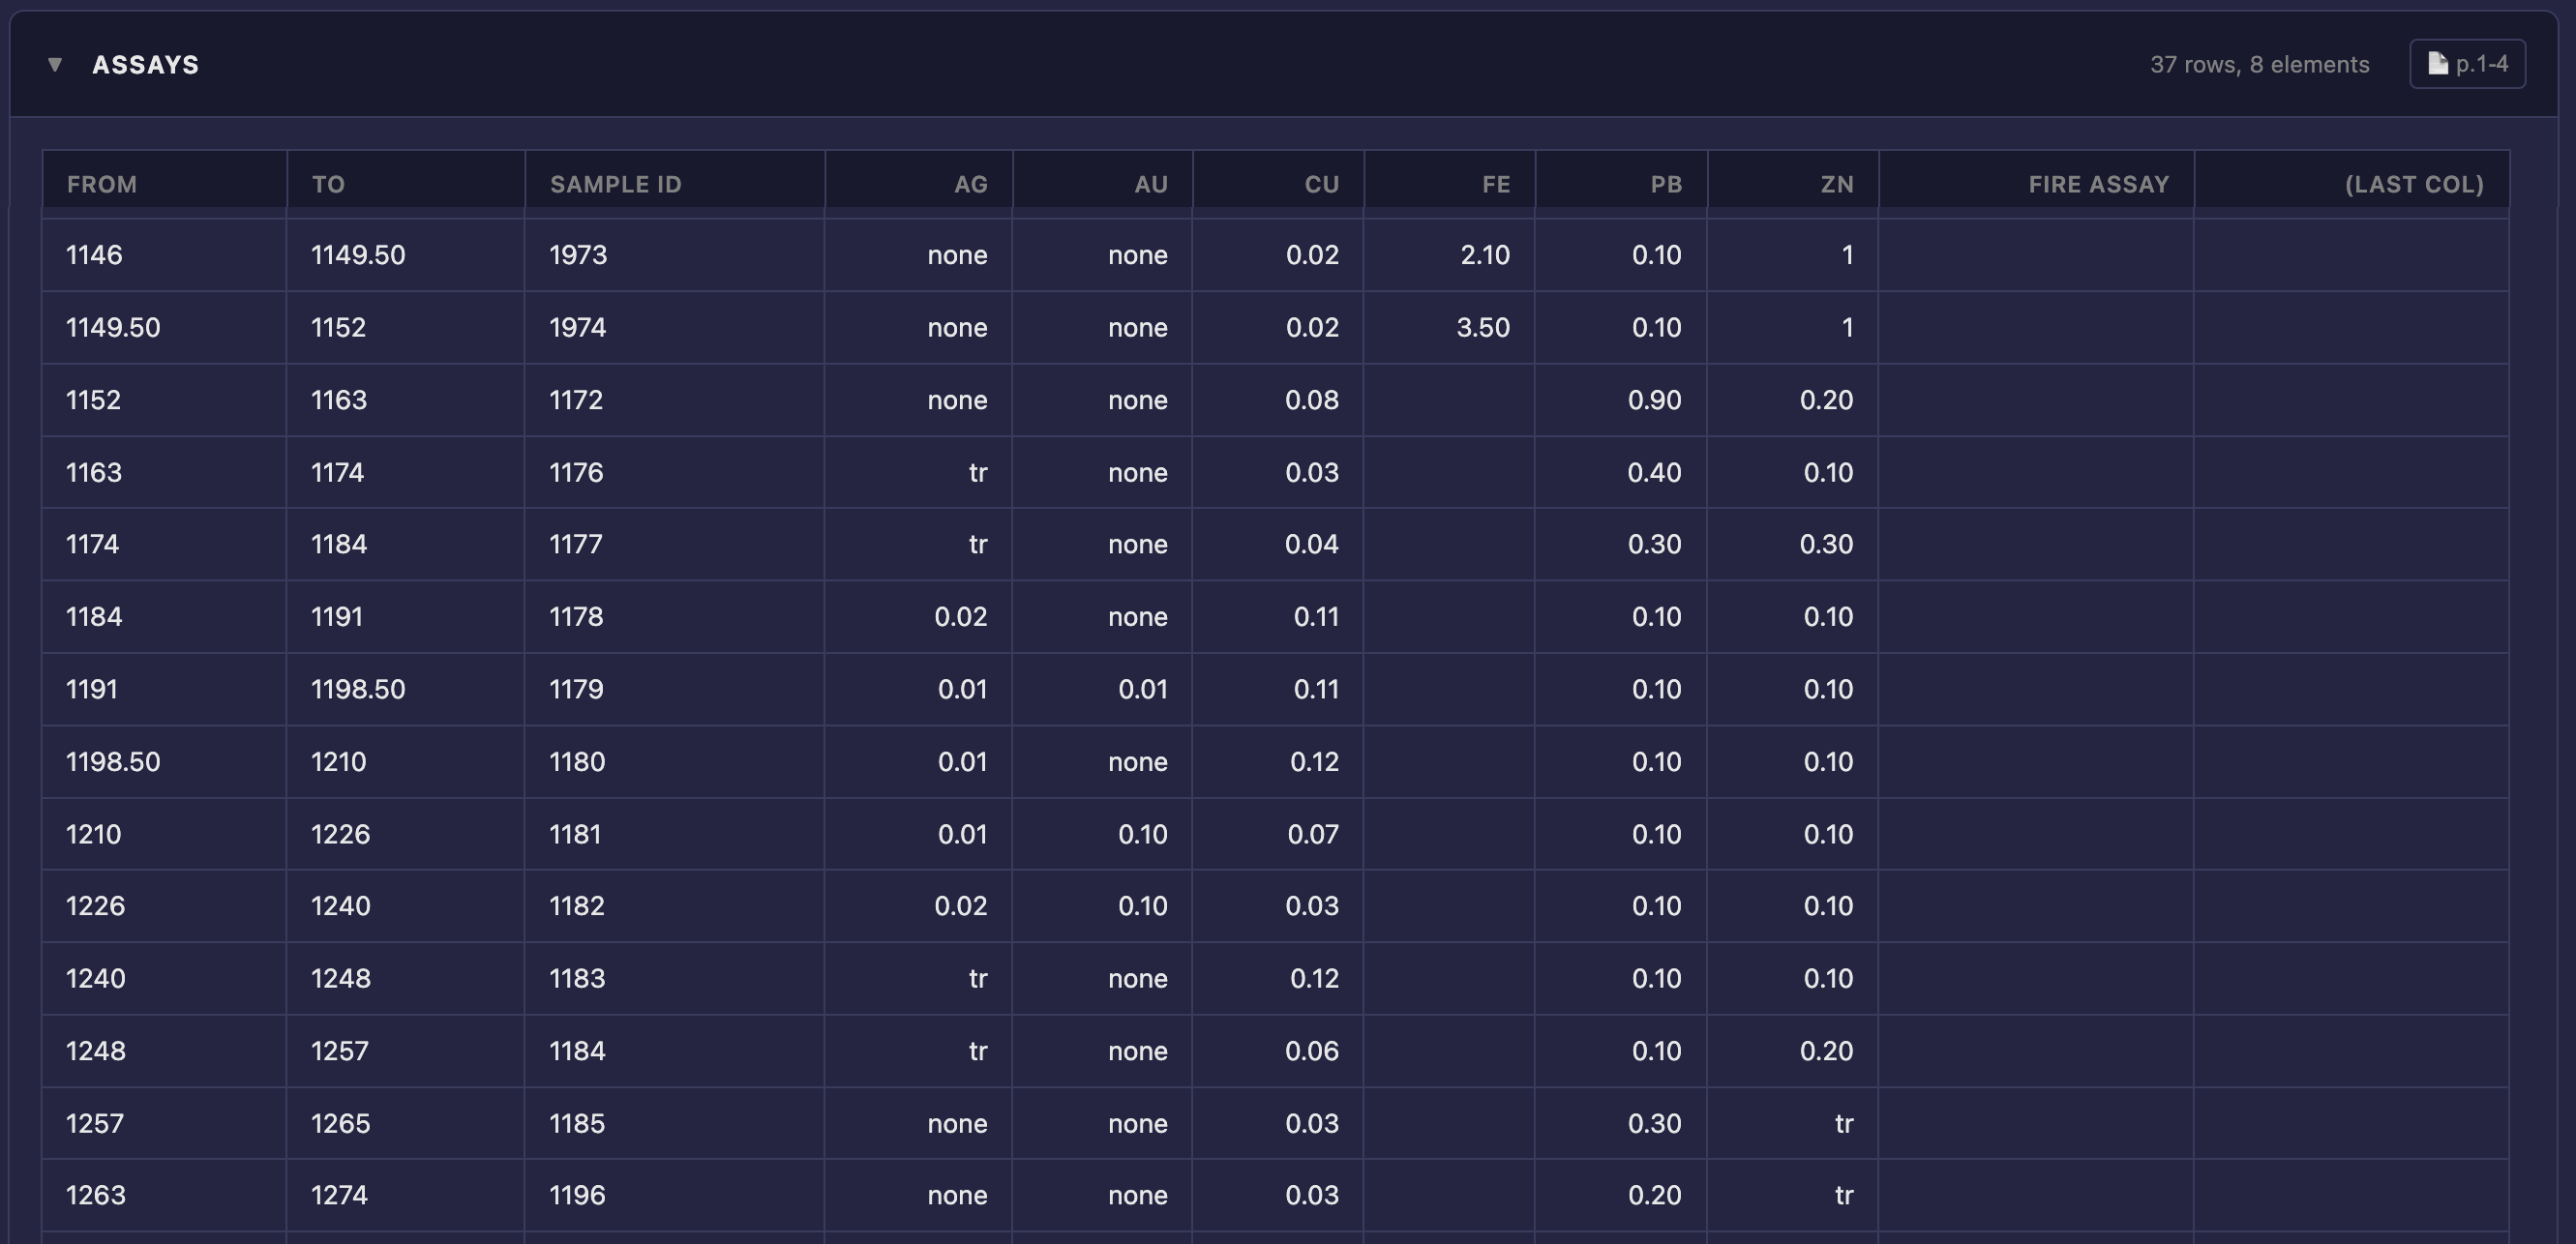Click the AU column header
2576x1244 pixels.
pos(1150,184)
